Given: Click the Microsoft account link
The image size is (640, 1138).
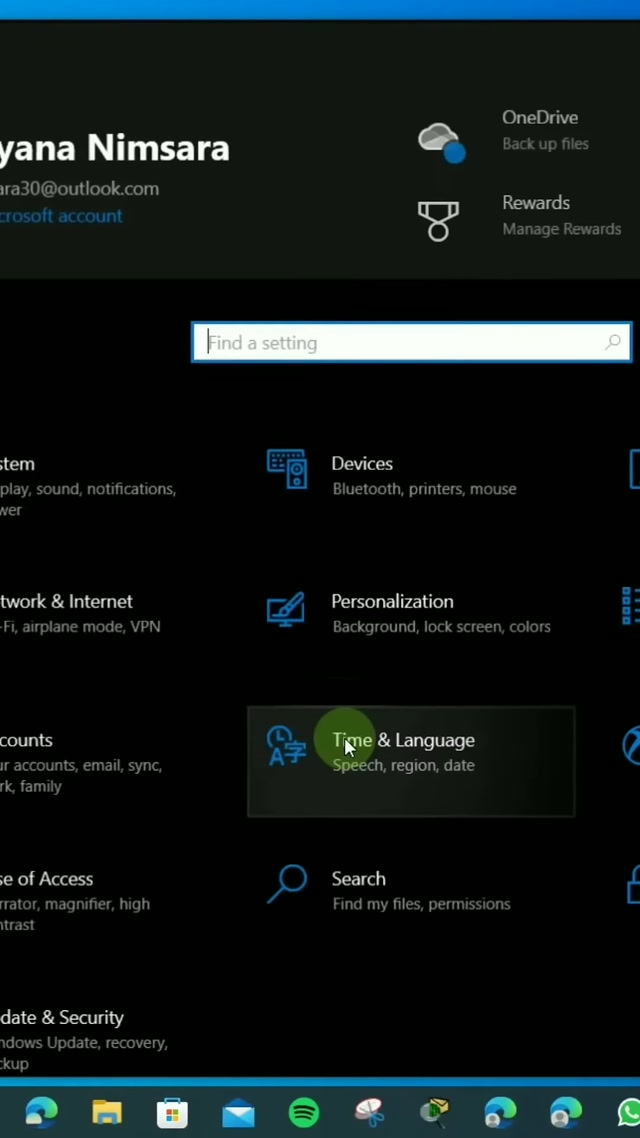Looking at the screenshot, I should (x=60, y=216).
